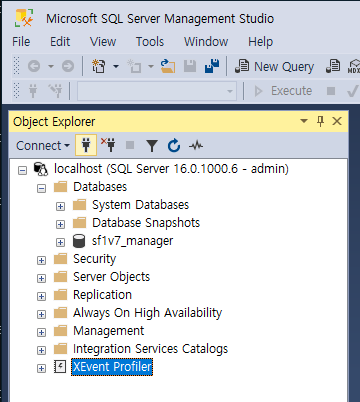Select Database Snapshots tree item
360x402 pixels.
click(x=146, y=223)
